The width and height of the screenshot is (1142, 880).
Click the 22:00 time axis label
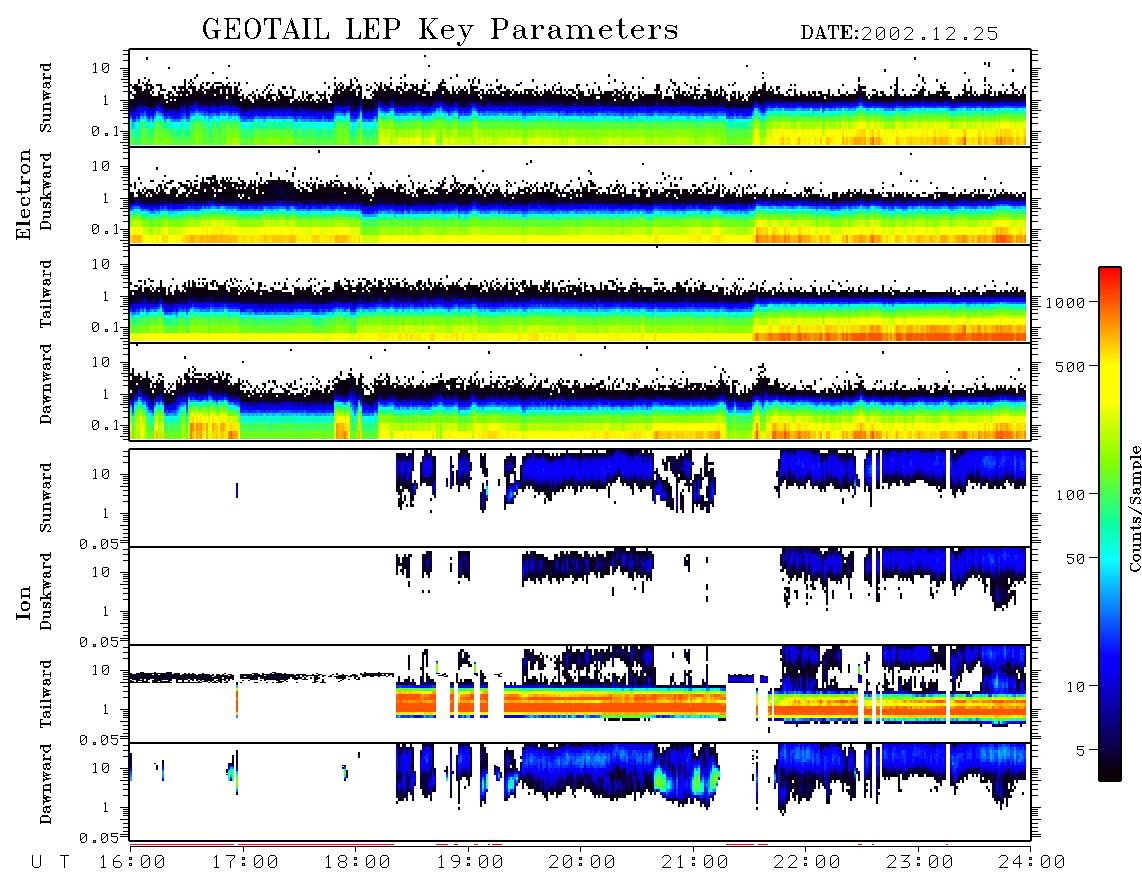pos(807,862)
